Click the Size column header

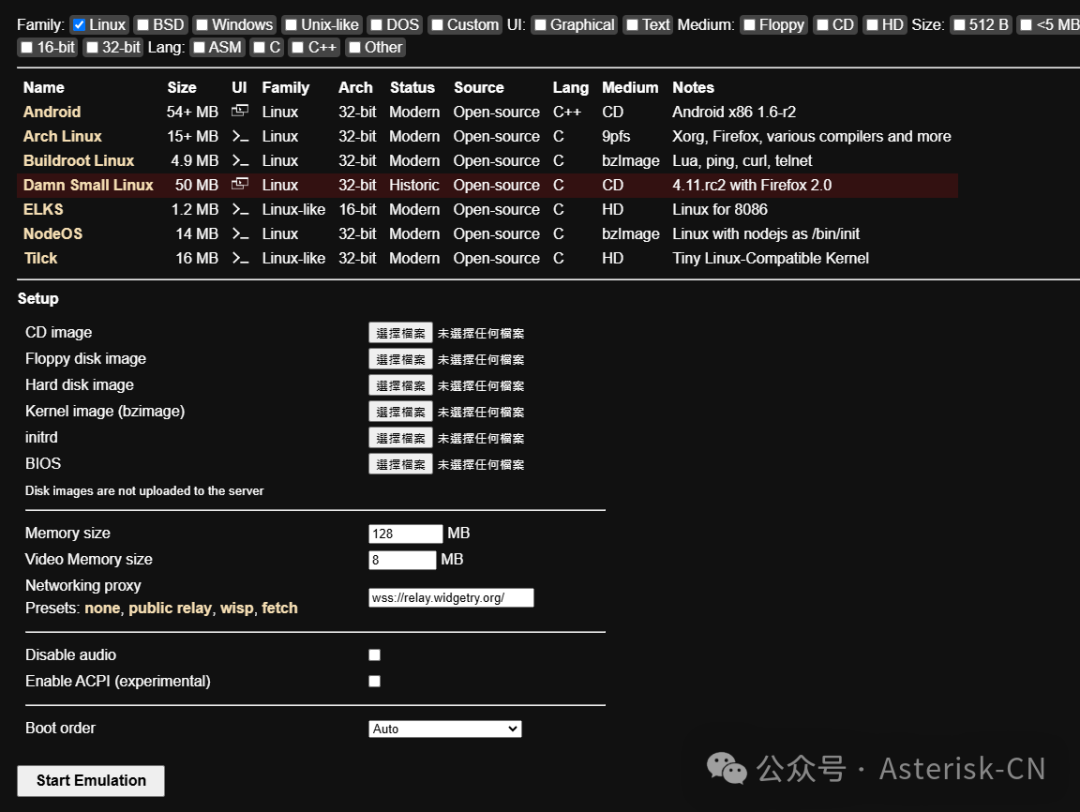(x=182, y=87)
